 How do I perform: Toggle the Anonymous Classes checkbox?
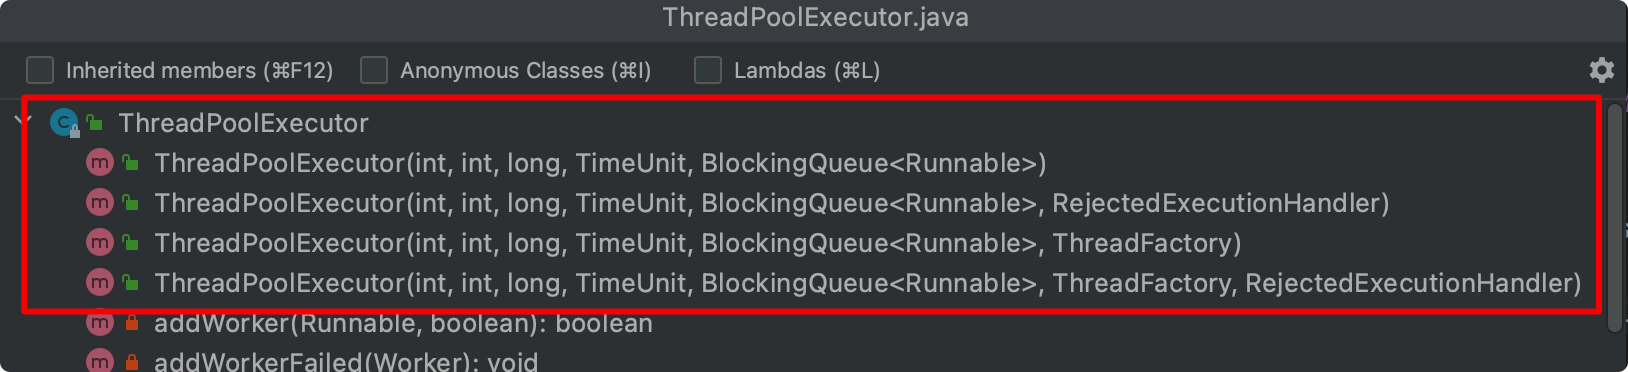point(374,70)
